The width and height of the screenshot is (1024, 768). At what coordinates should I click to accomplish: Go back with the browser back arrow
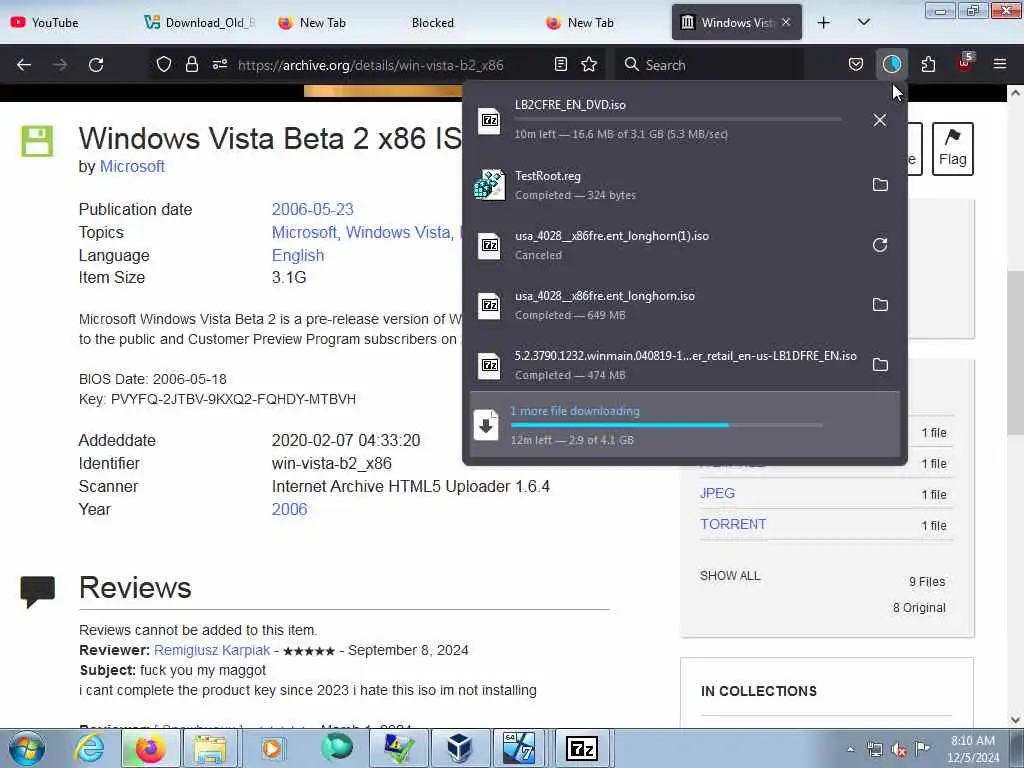(24, 65)
